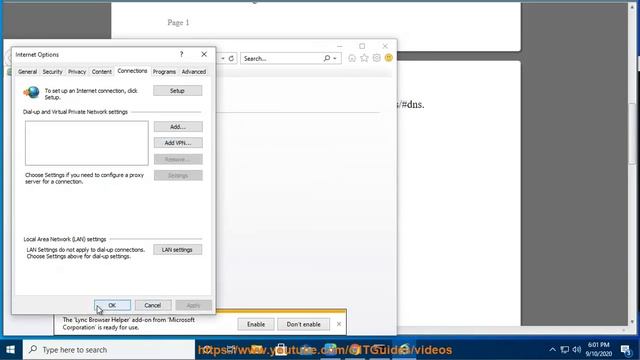
Task: Close the Internet Explorer window
Action: pos(385,46)
